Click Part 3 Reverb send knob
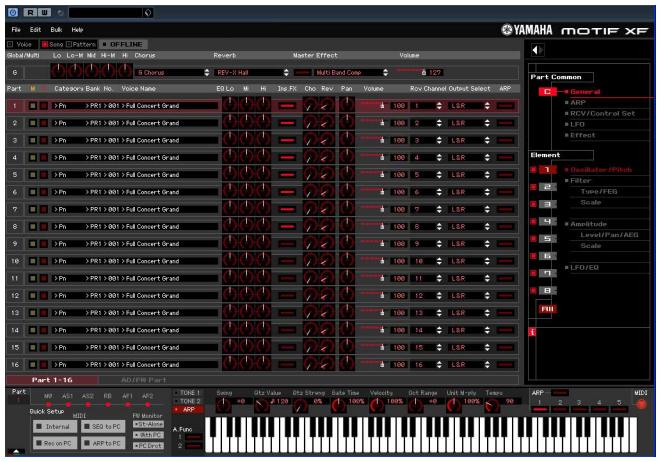This screenshot has width=657, height=462. pyautogui.click(x=327, y=140)
